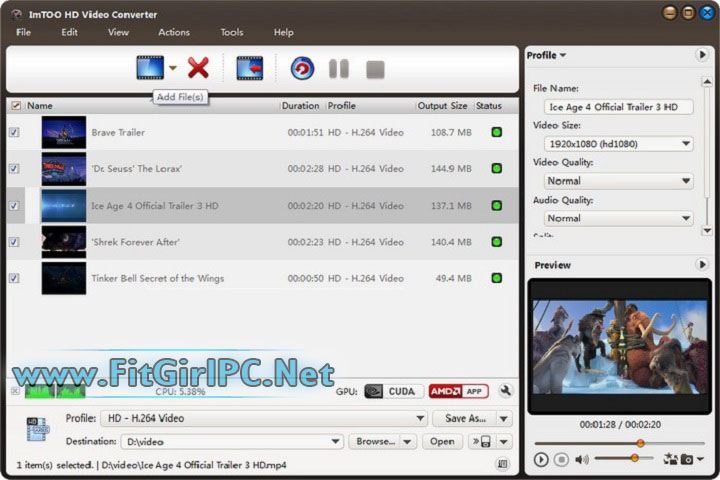This screenshot has height=480, width=720.
Task: Click the Save As... button
Action: click(x=466, y=418)
